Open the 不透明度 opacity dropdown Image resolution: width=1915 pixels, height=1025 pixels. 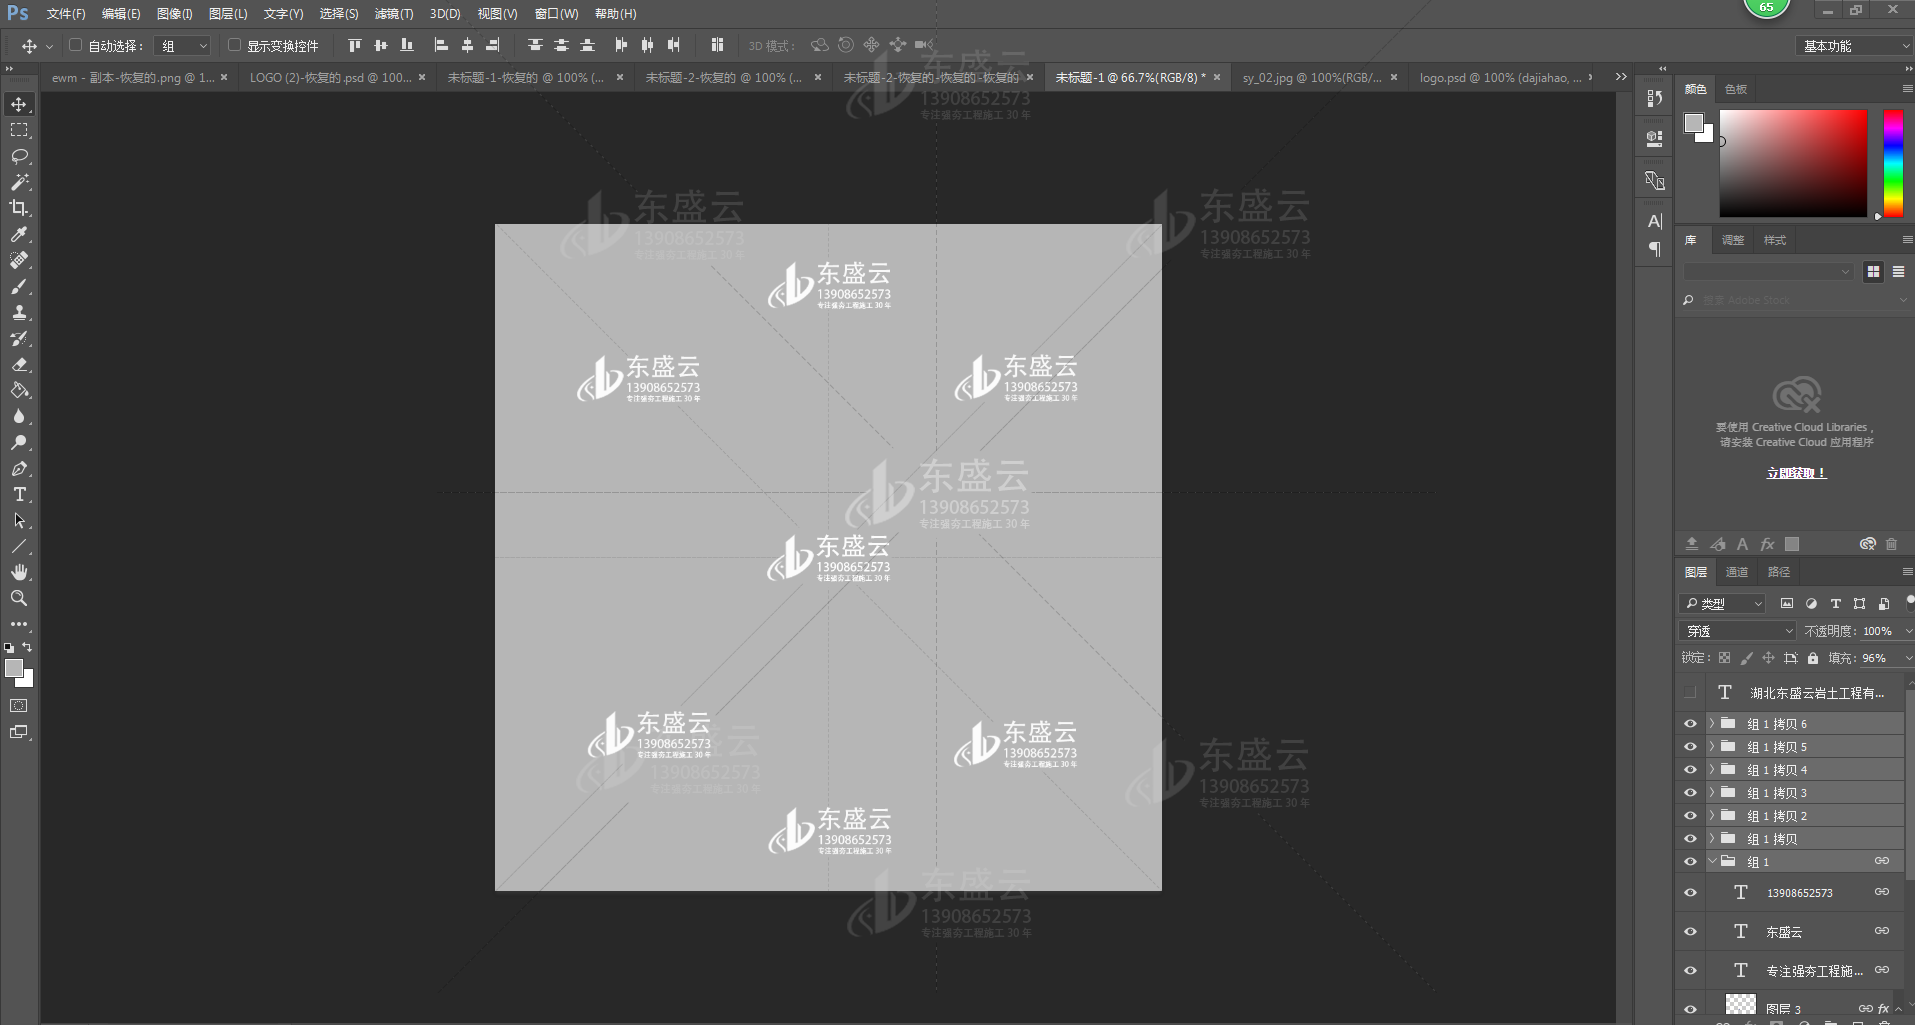[x=1906, y=630]
